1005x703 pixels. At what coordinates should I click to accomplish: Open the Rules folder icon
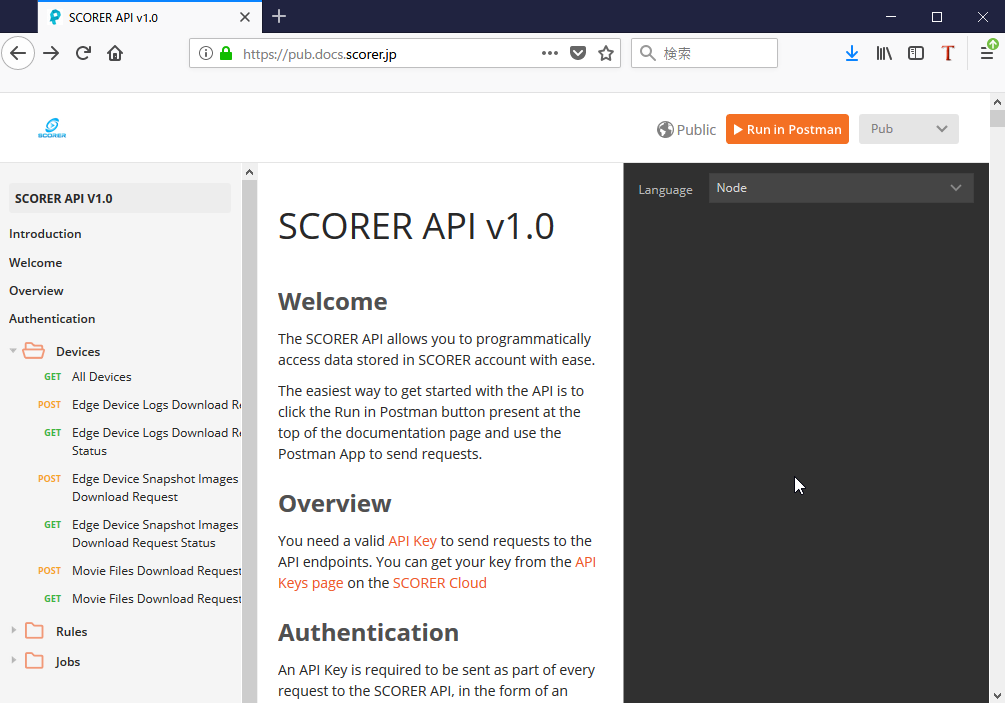pos(34,631)
